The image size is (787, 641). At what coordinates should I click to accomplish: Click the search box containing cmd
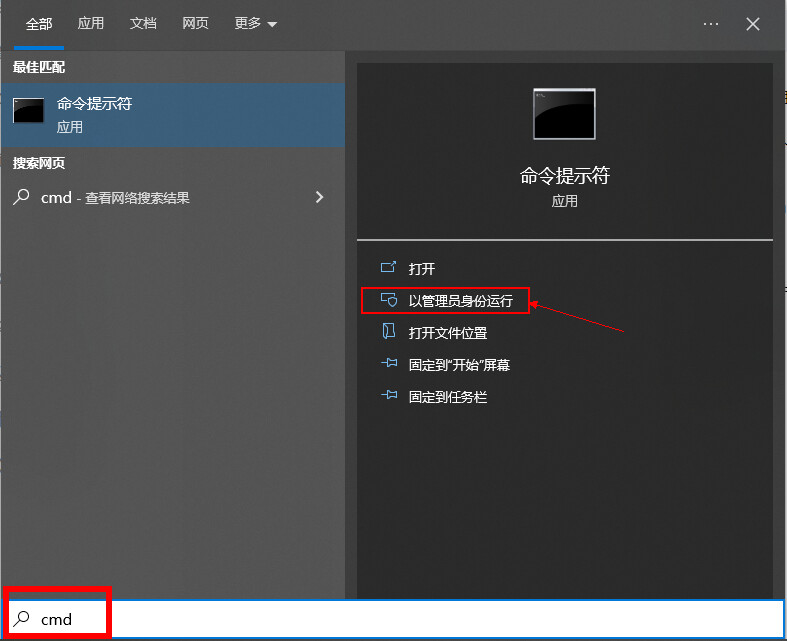(x=394, y=619)
